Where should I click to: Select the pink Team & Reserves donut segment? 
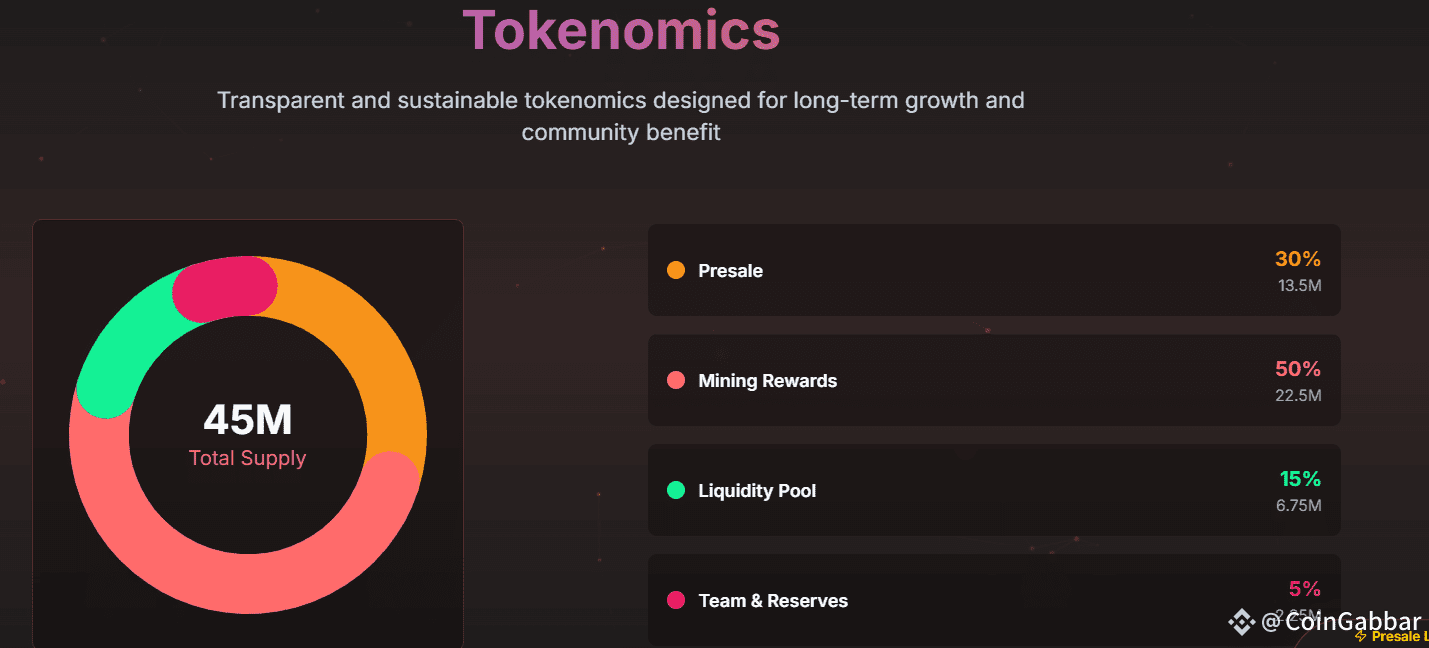(224, 289)
